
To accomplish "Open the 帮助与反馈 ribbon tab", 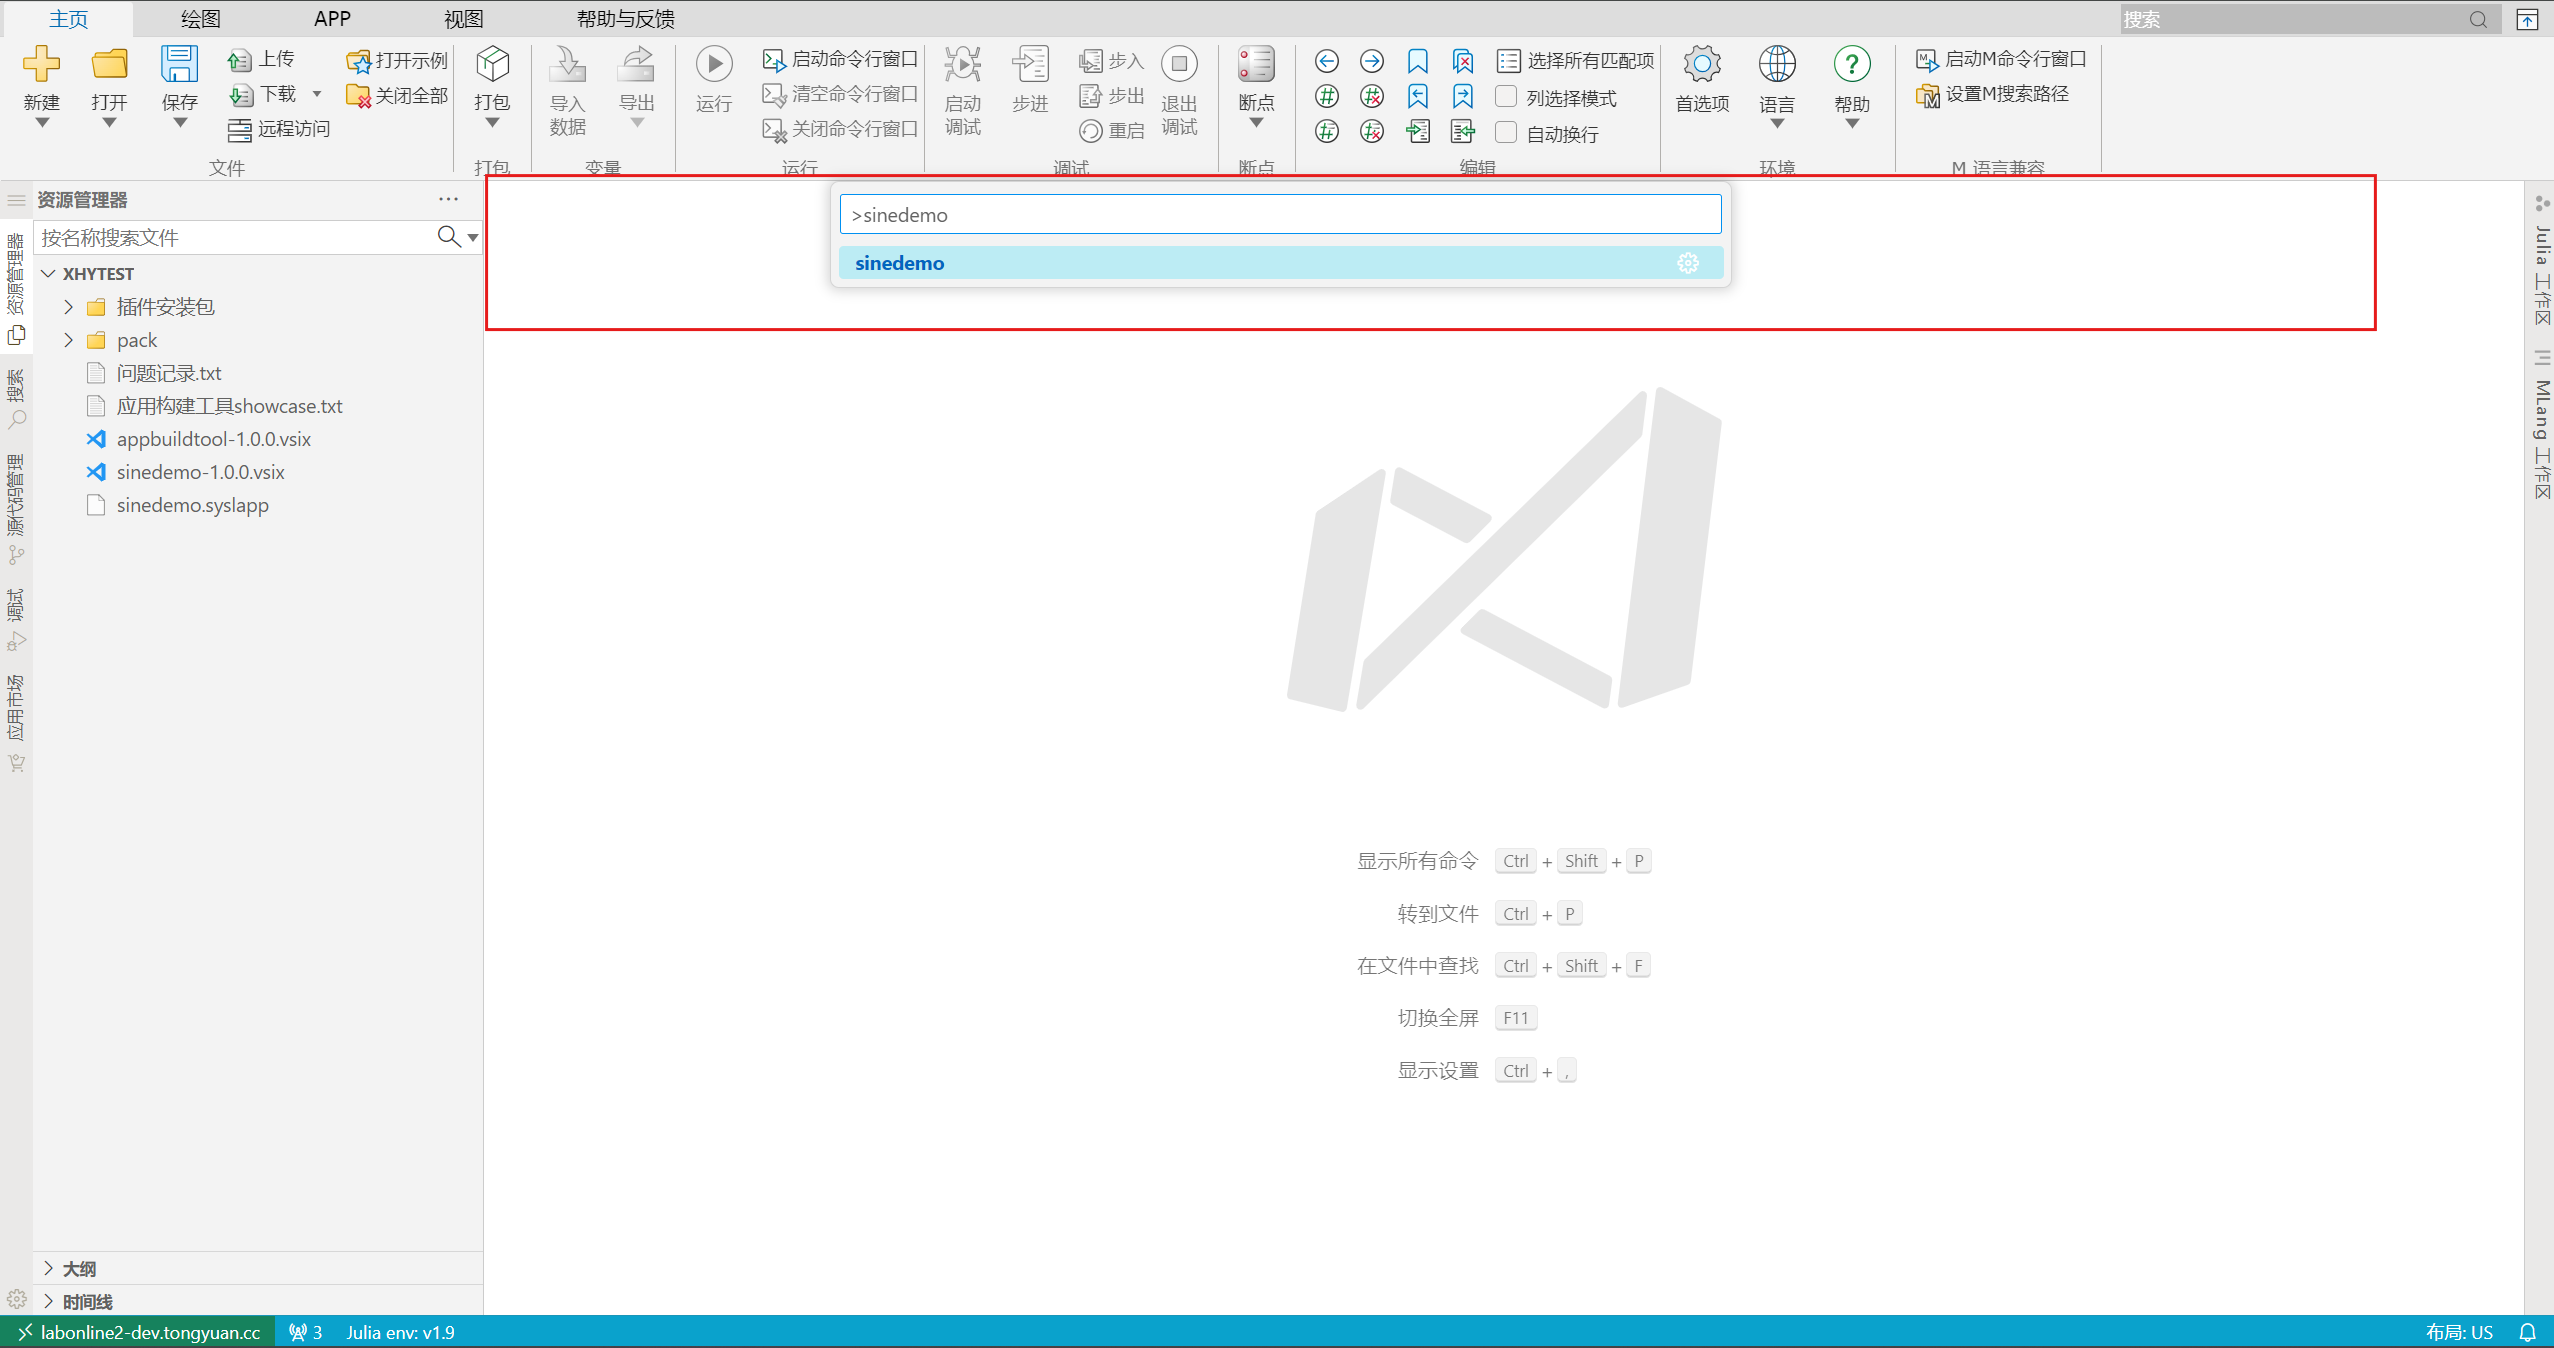I will tap(625, 18).
